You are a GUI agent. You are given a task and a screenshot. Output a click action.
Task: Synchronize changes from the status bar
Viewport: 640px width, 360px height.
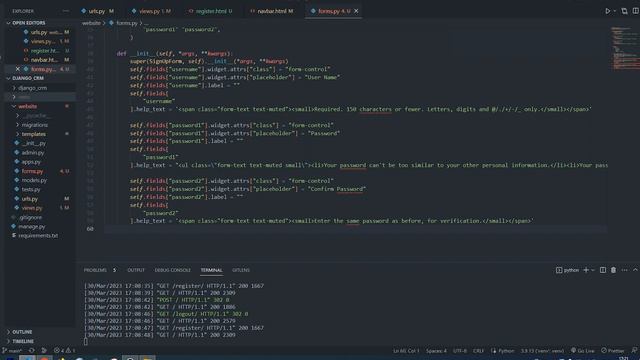point(31,351)
